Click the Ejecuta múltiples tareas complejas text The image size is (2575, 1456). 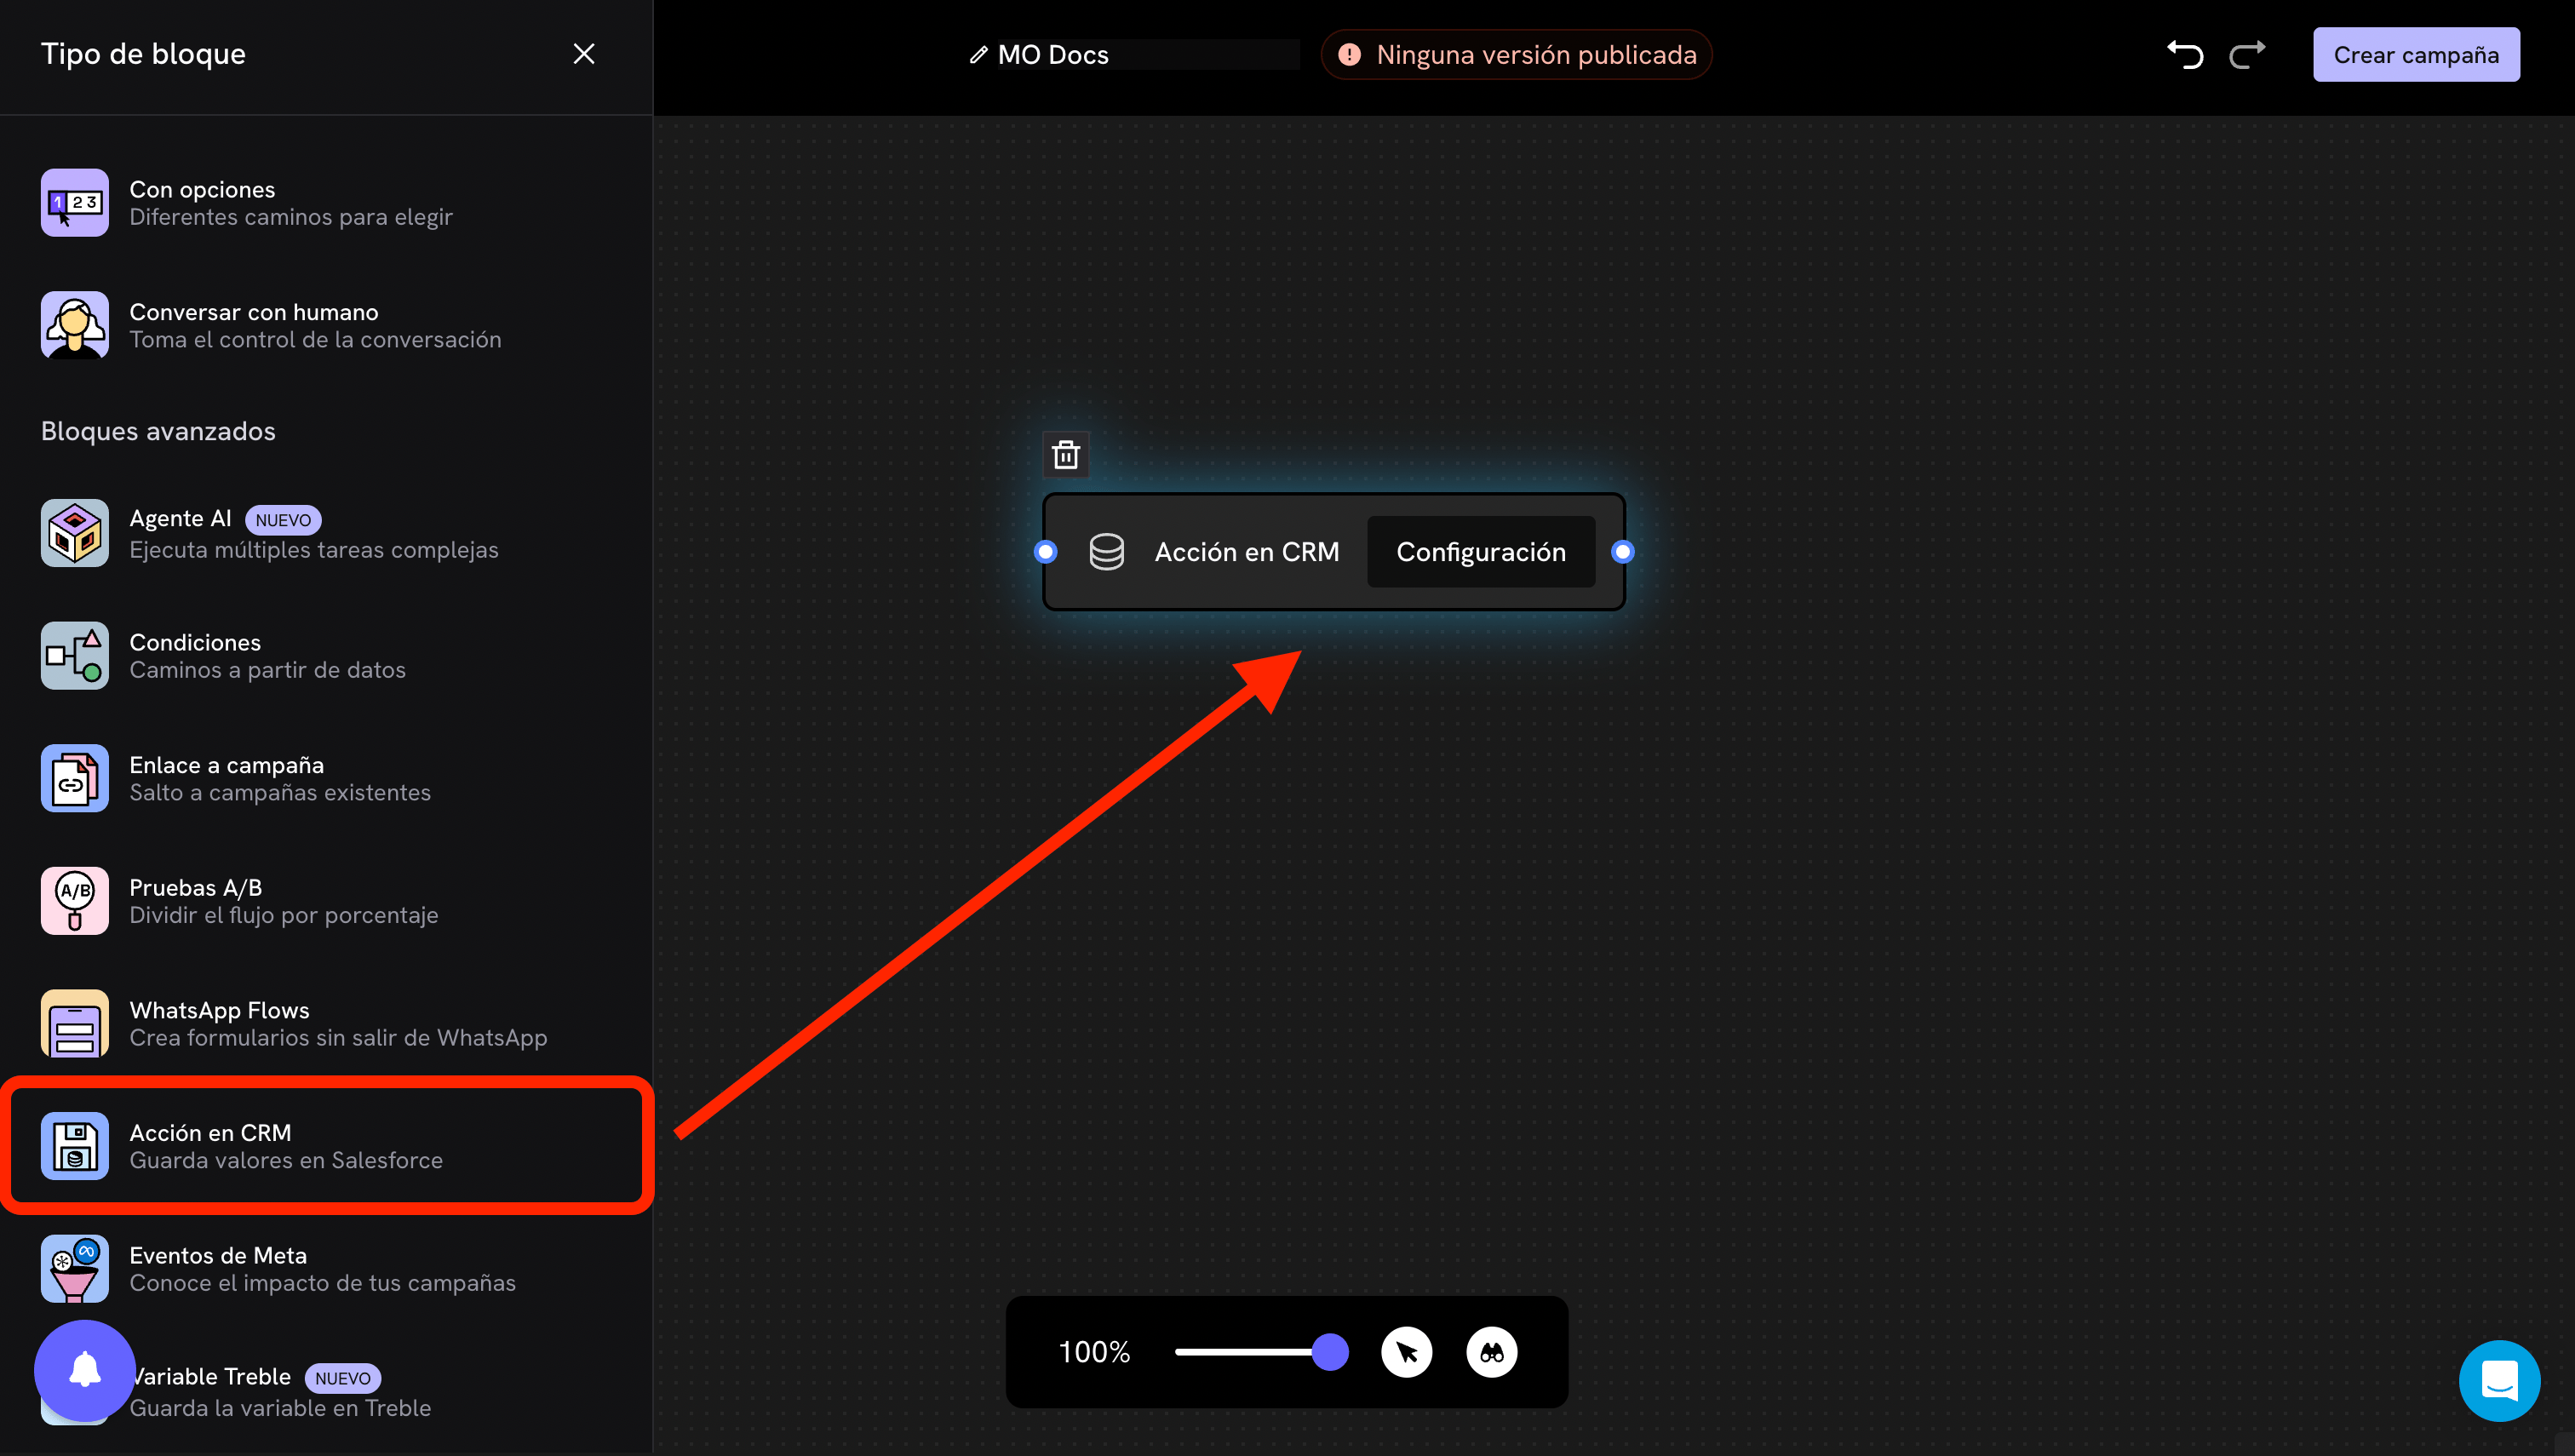point(314,550)
